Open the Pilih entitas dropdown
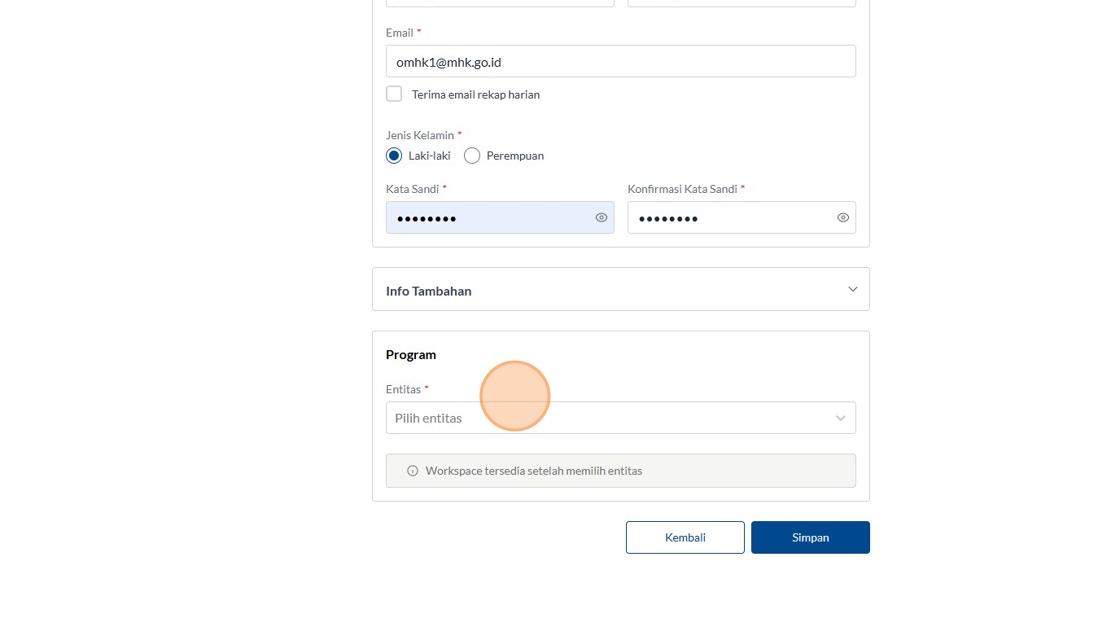Viewport: 1120px width, 627px height. click(610, 418)
